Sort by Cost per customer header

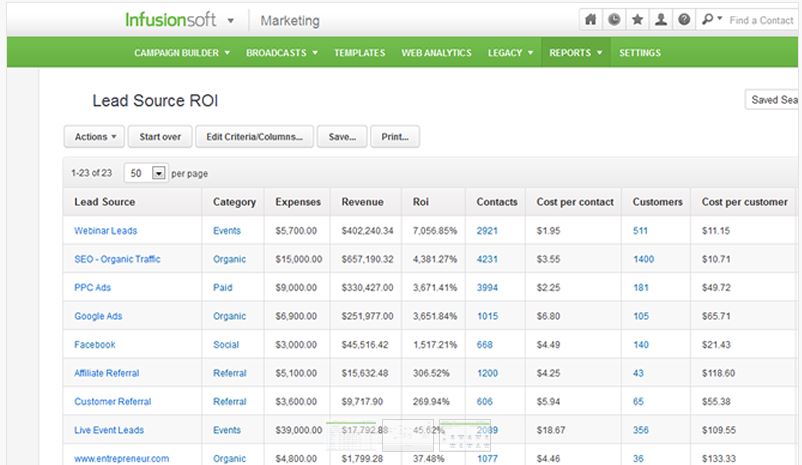point(744,202)
